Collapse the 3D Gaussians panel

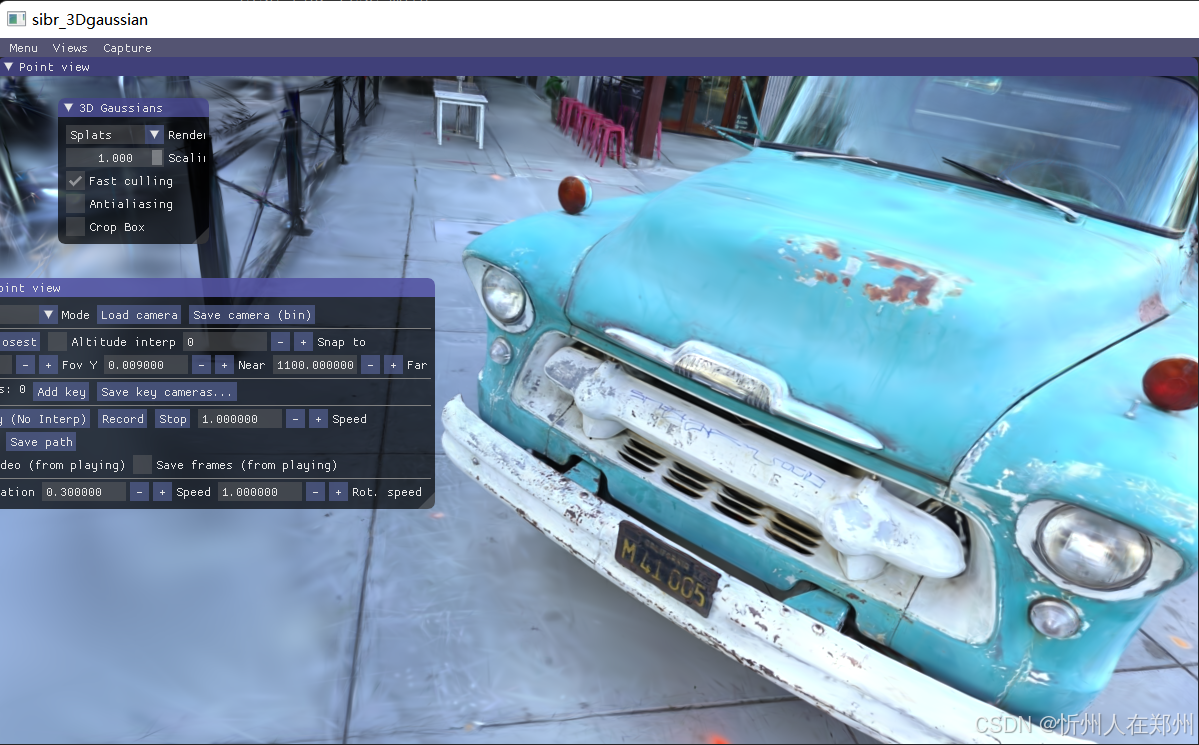pos(68,108)
